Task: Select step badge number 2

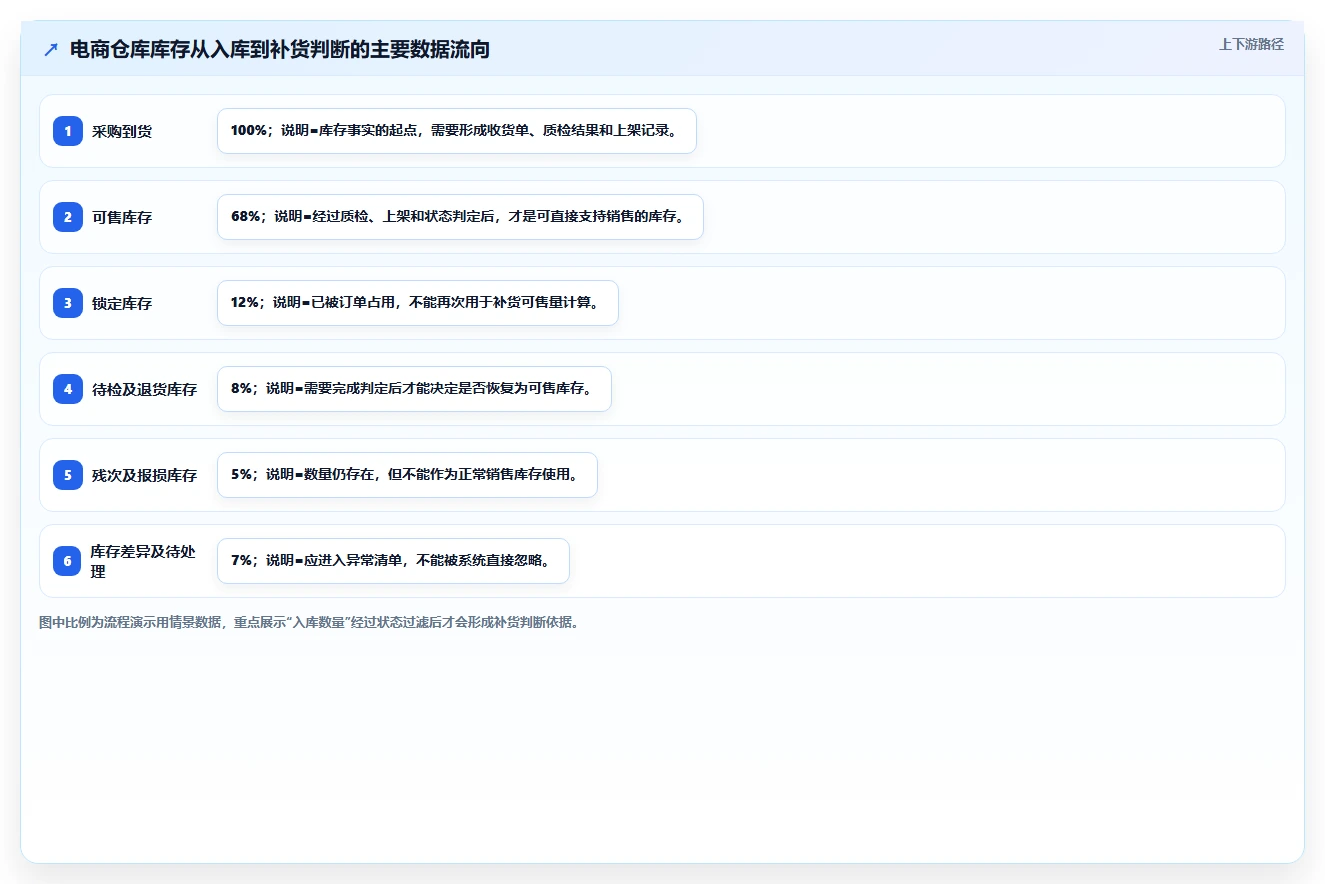Action: [x=68, y=217]
